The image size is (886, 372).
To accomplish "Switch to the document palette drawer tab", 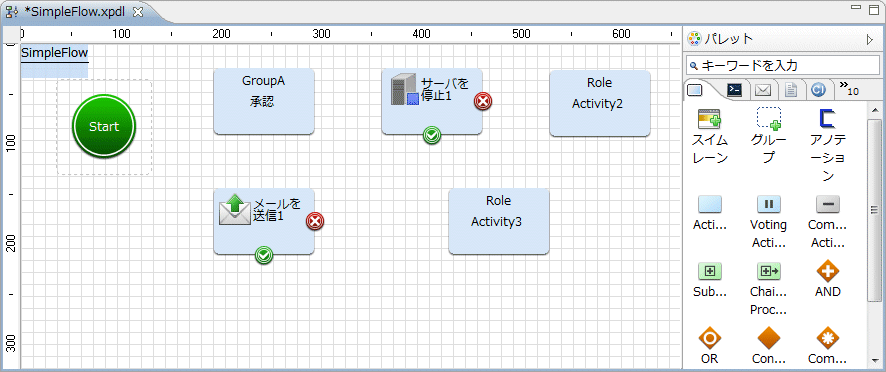I will click(789, 90).
